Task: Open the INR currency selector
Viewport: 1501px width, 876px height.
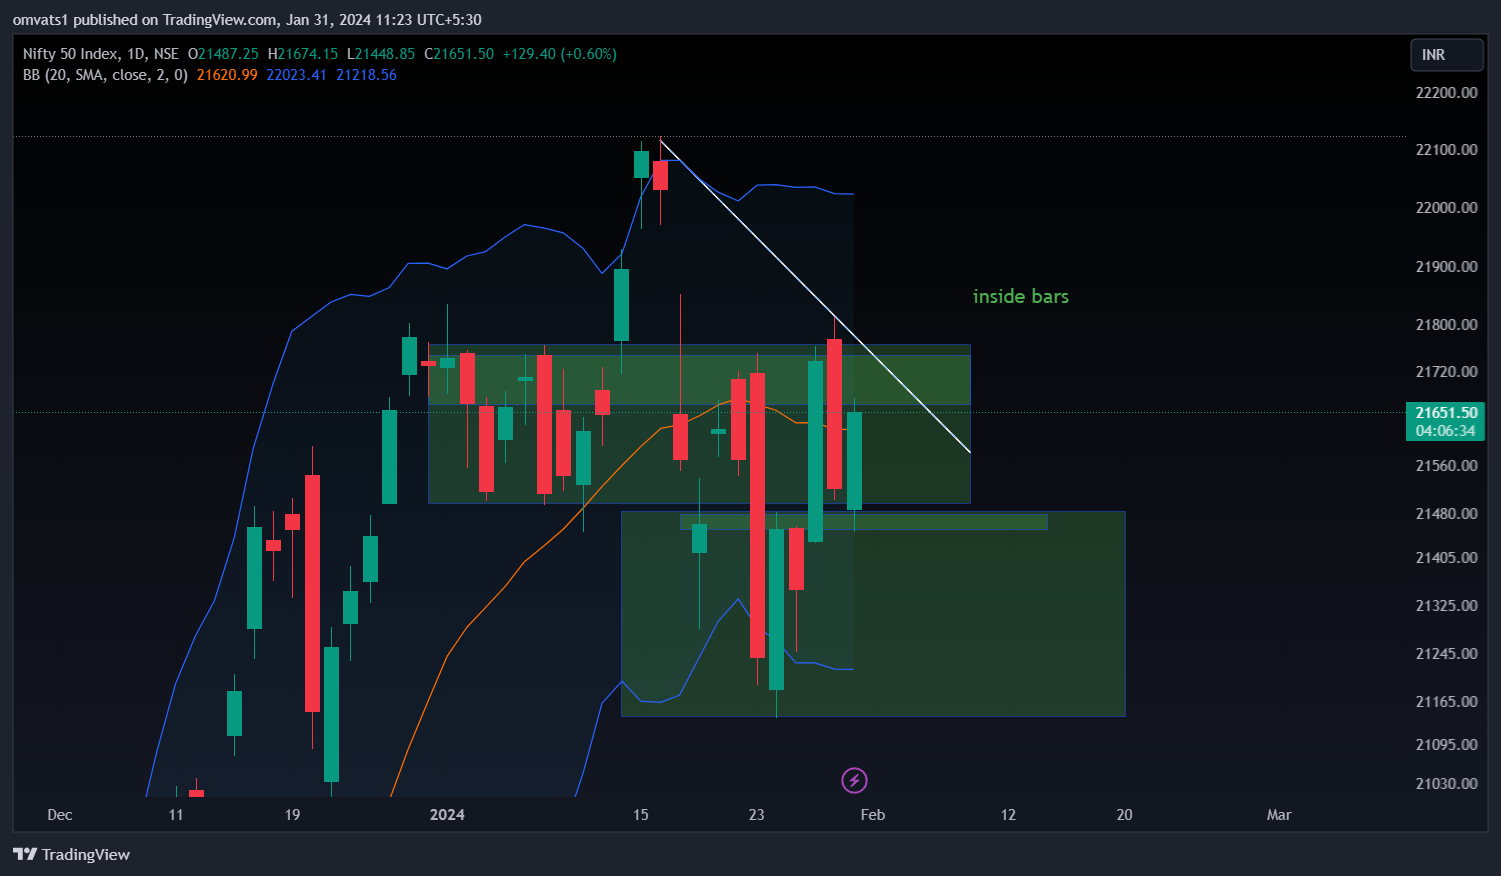Action: pos(1446,55)
